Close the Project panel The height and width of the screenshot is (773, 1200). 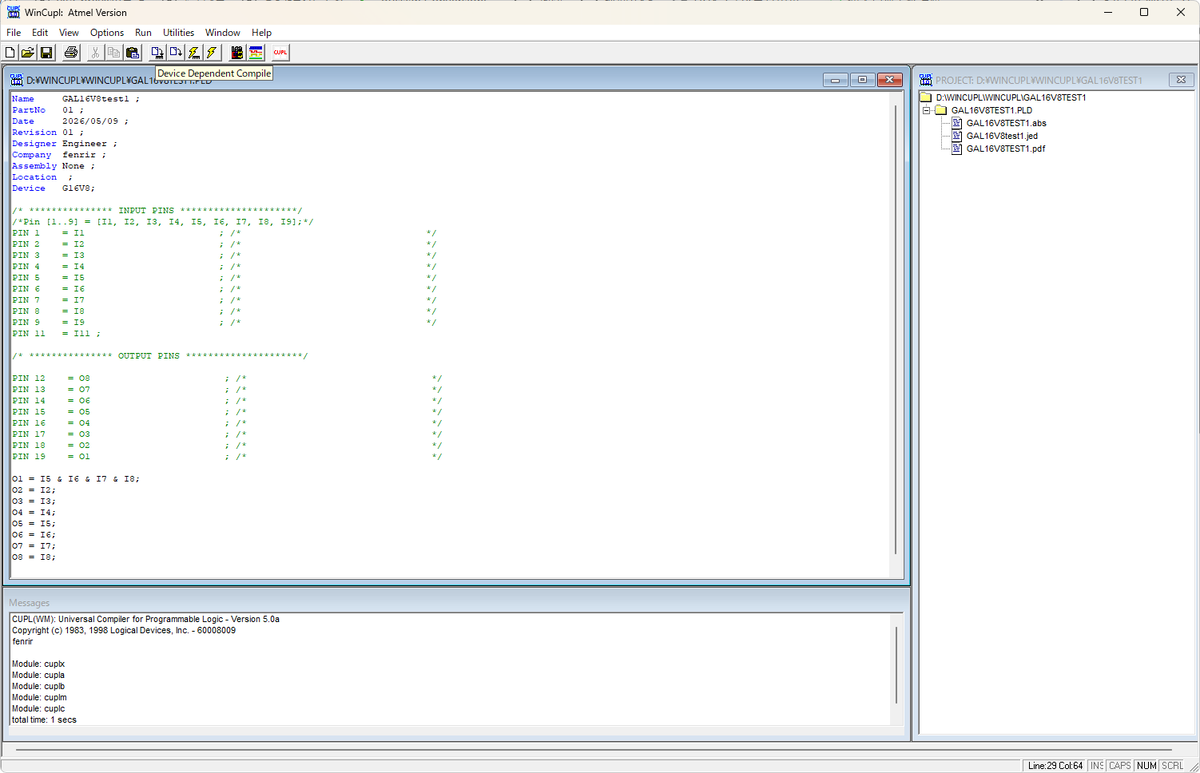coord(1182,80)
